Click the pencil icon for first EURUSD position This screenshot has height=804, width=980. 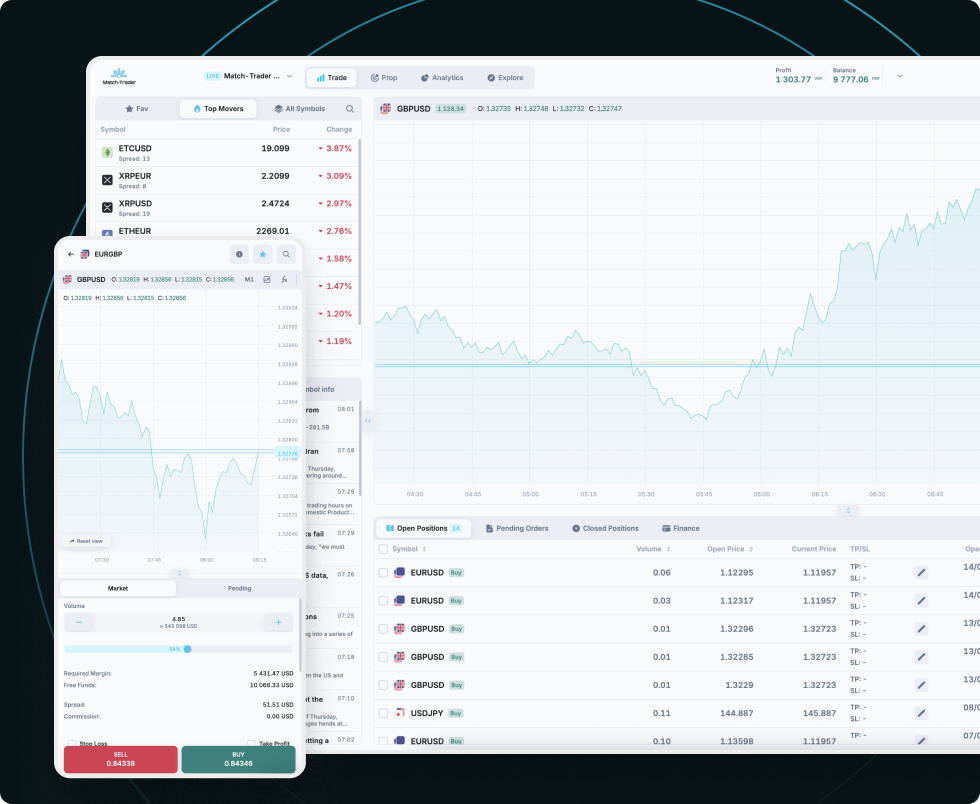(x=921, y=573)
